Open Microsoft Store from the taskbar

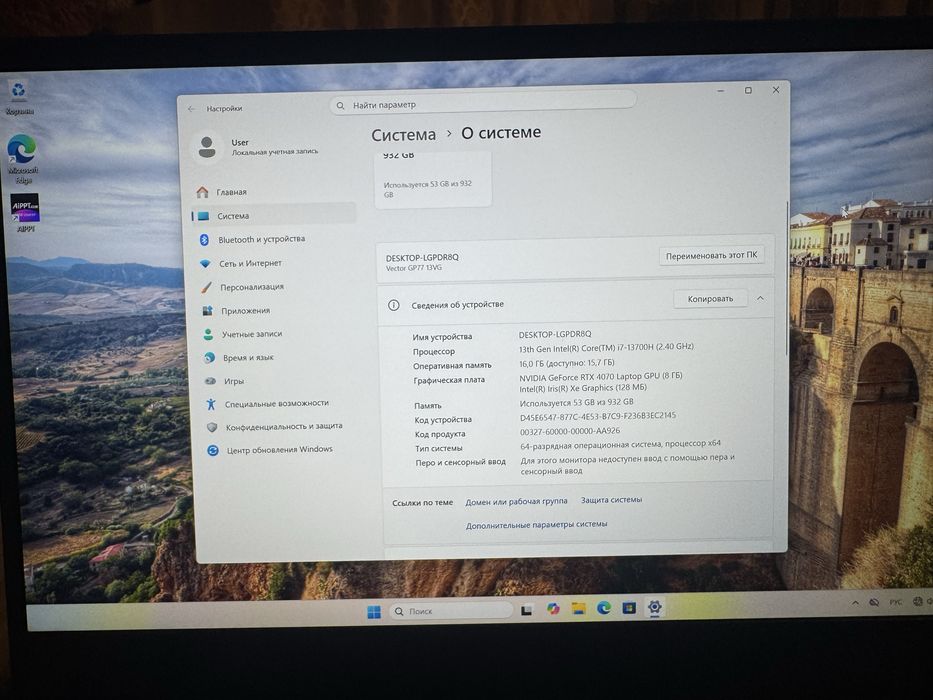coord(629,607)
